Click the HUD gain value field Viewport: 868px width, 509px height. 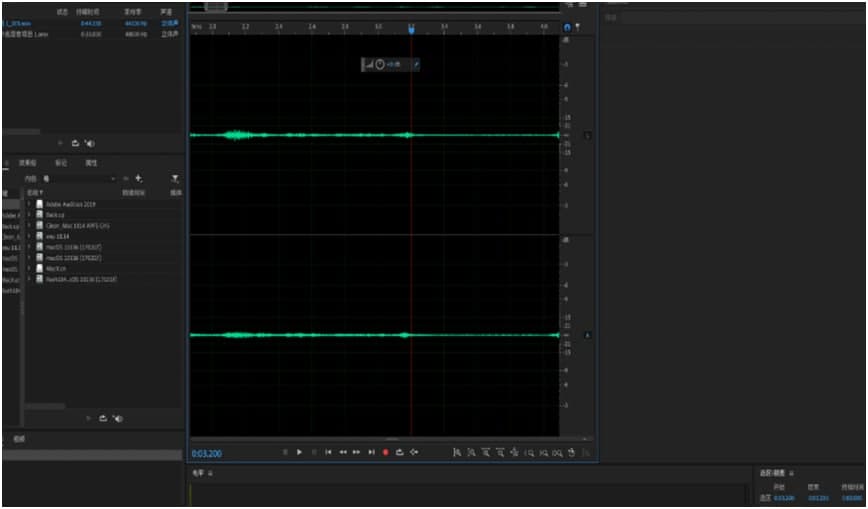pos(394,65)
